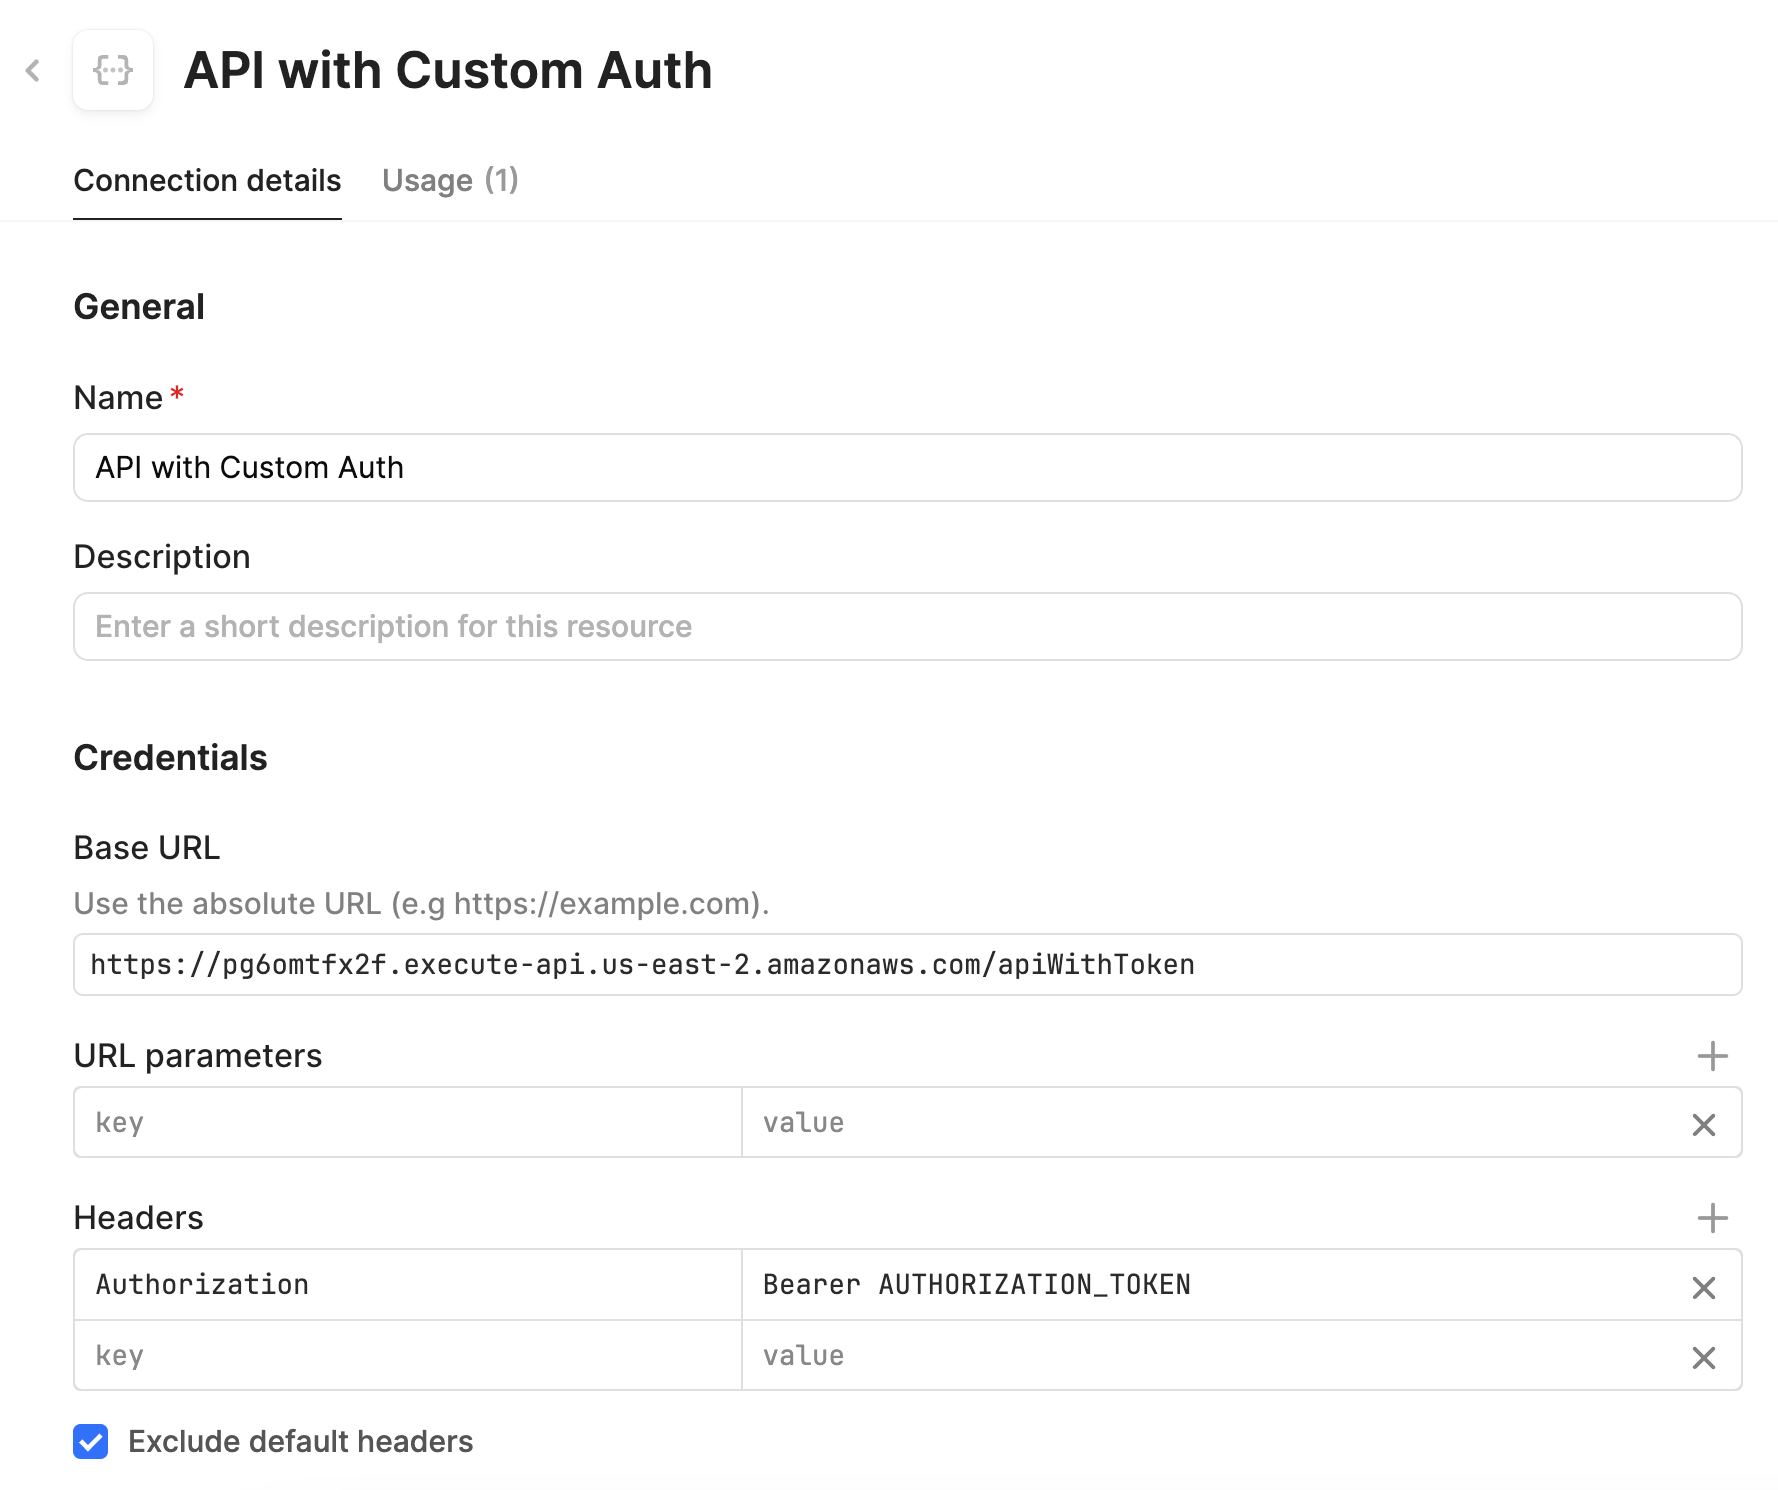Click the Base URL hint text
This screenshot has height=1490, width=1778.
421,904
